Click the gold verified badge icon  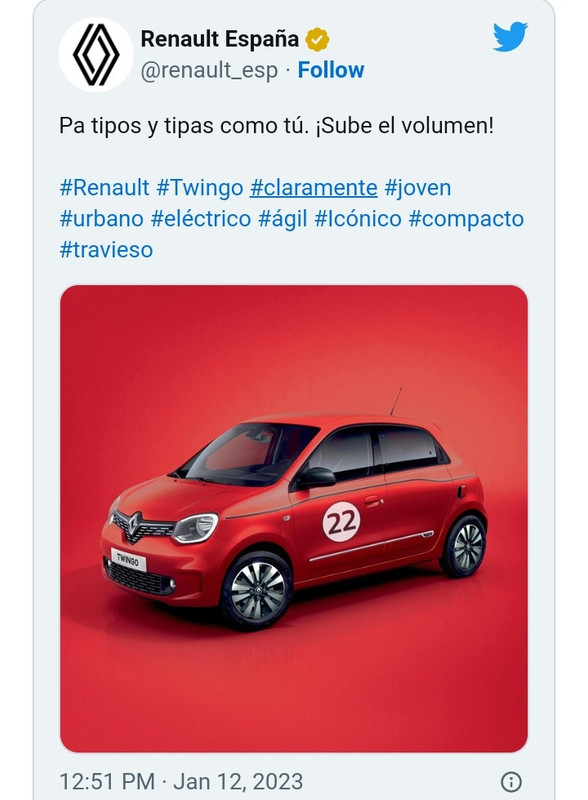317,40
